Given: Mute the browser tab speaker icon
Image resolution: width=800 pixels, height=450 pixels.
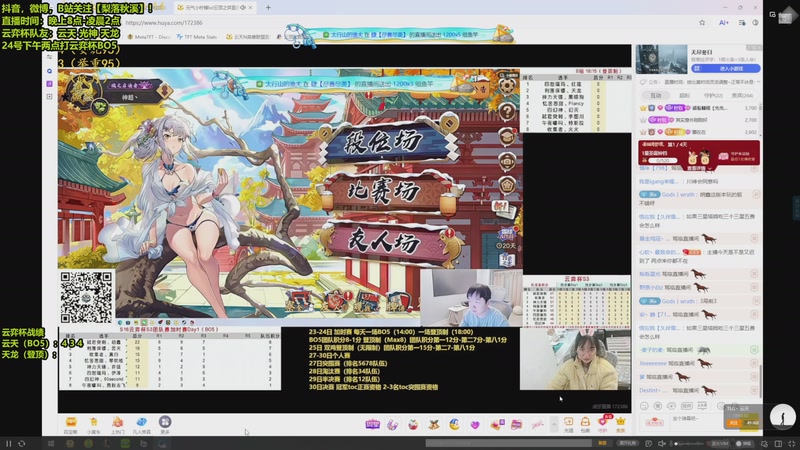Looking at the screenshot, I should pyautogui.click(x=243, y=8).
